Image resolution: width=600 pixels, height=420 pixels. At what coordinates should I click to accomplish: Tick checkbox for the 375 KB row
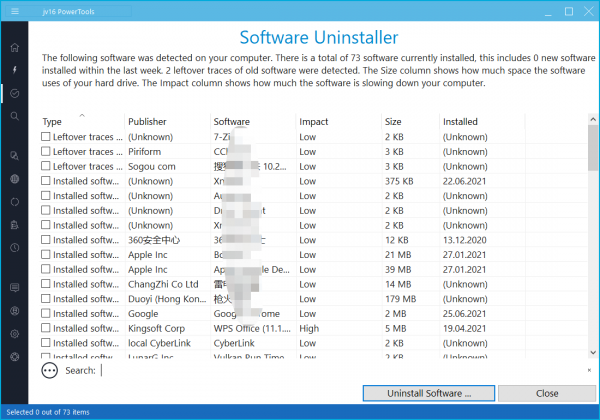(x=46, y=181)
